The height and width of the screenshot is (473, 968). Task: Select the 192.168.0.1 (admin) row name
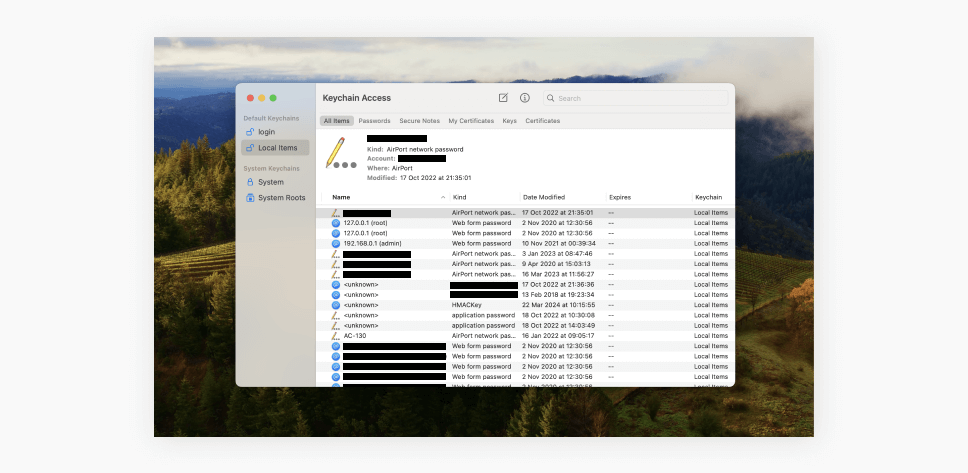pyautogui.click(x=372, y=243)
